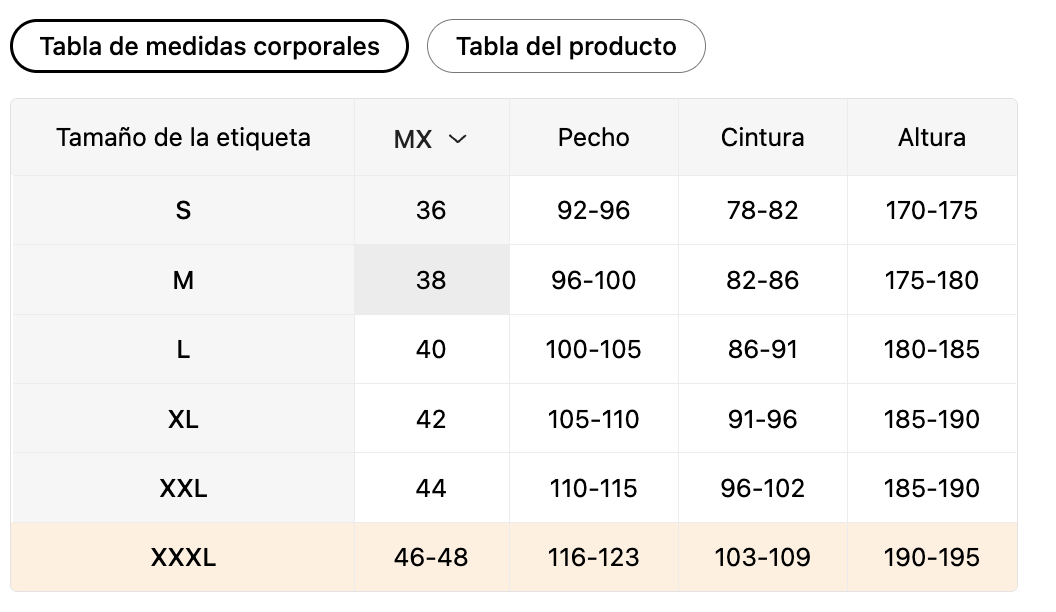Click the highlighted MX 38 cell

pyautogui.click(x=432, y=280)
